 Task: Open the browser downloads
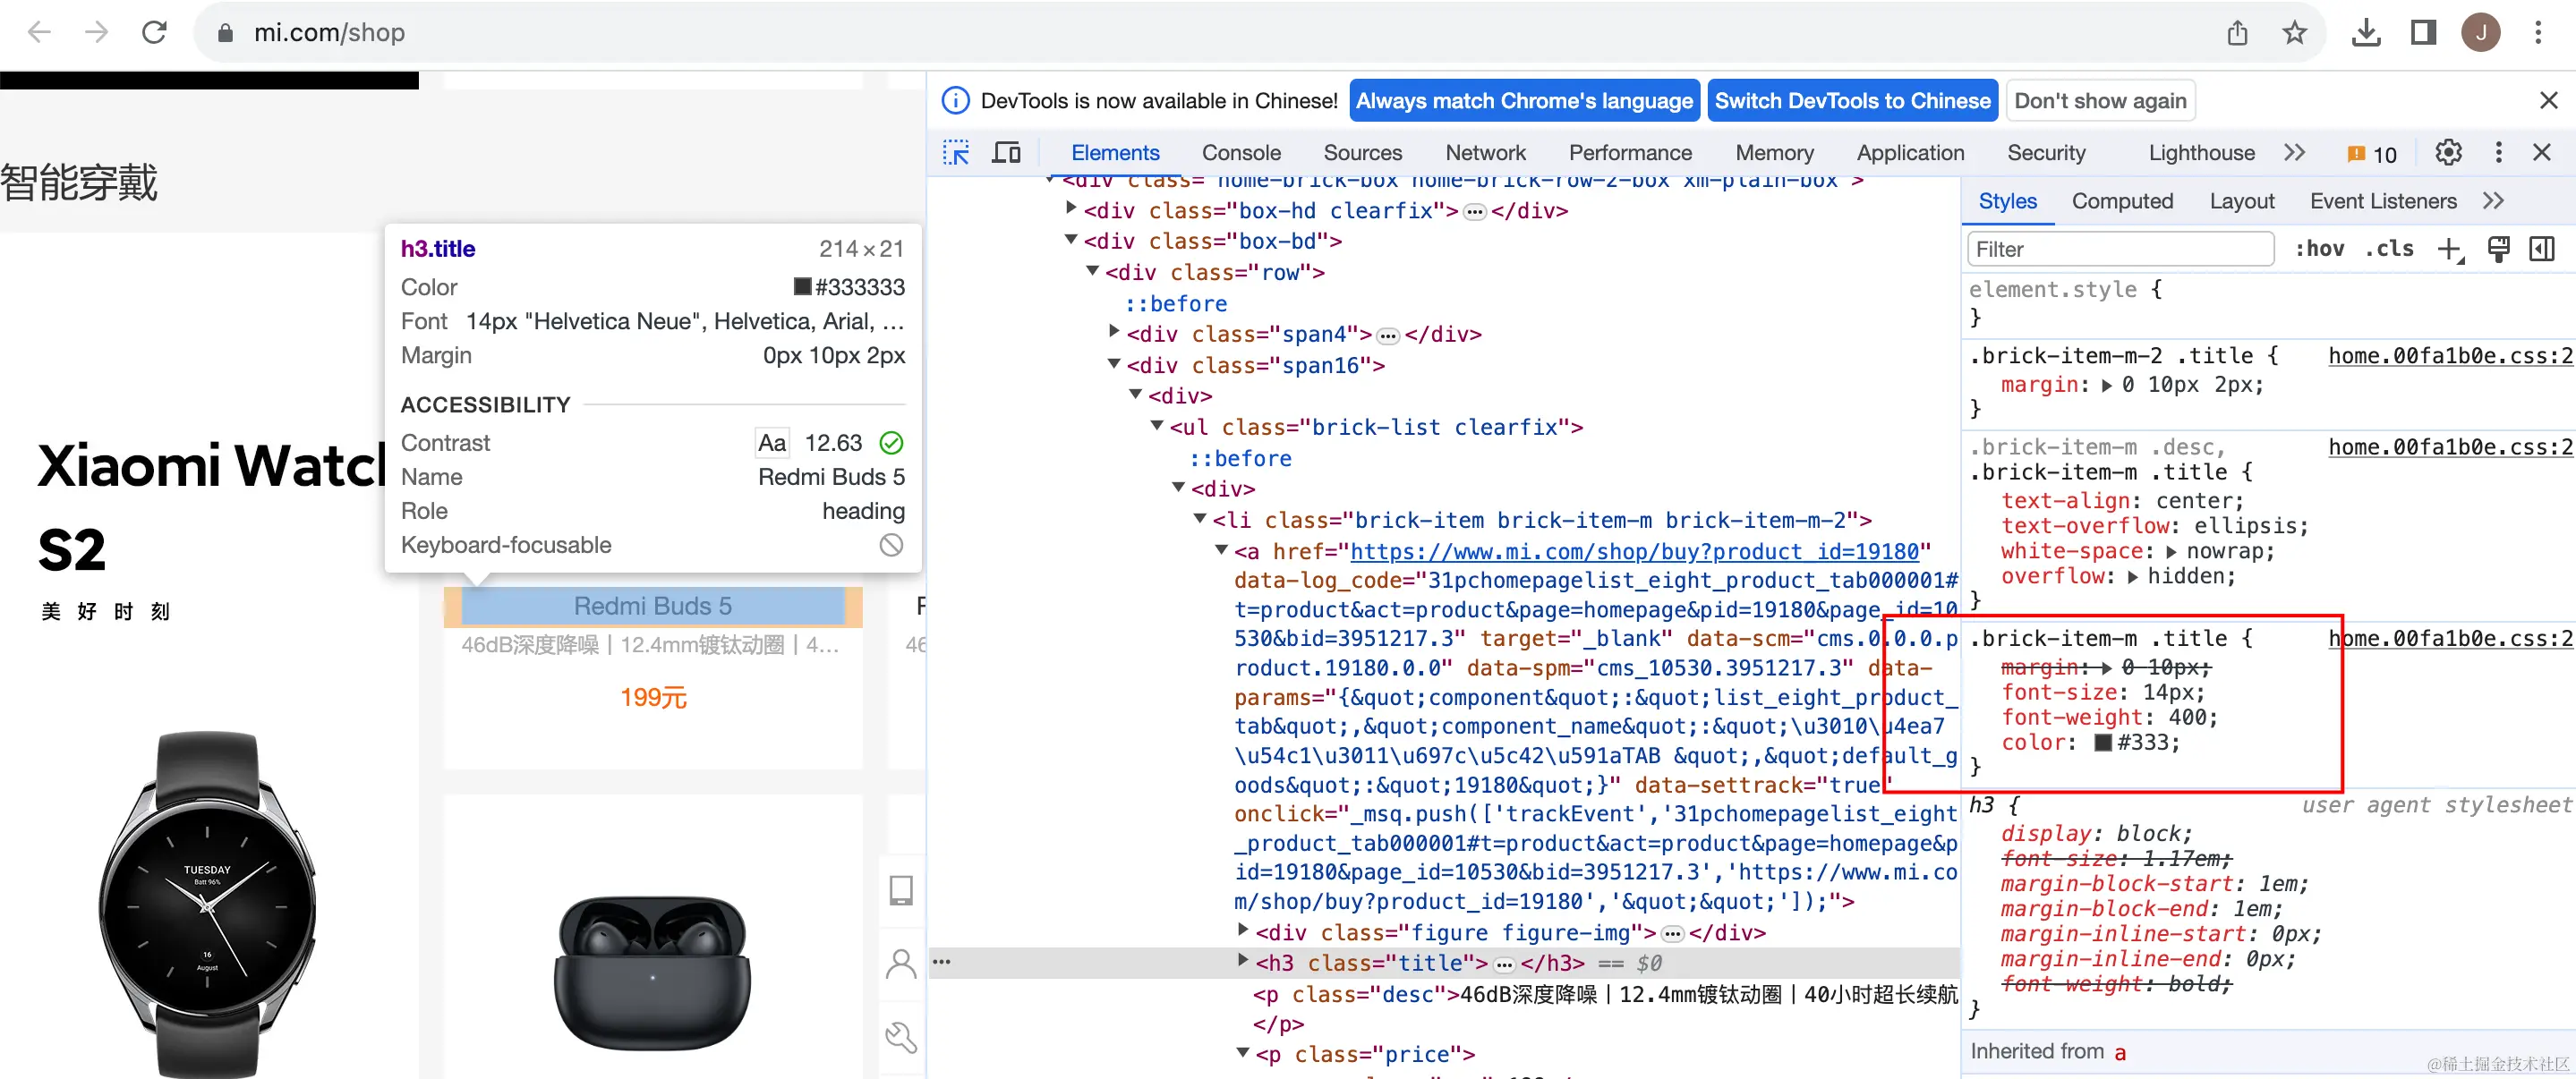2366,33
